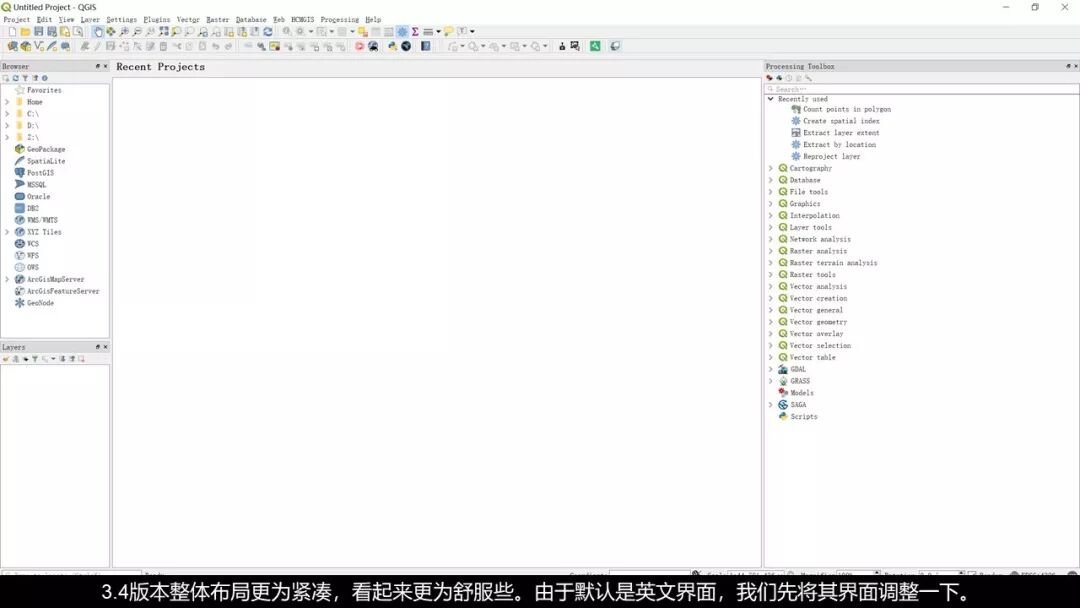The image size is (1080, 608).
Task: Select the WMS/WMTS entry in Browser
Action: coord(42,220)
